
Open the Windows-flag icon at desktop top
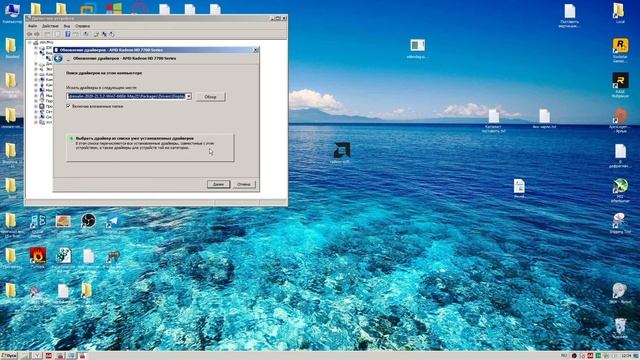(114, 9)
